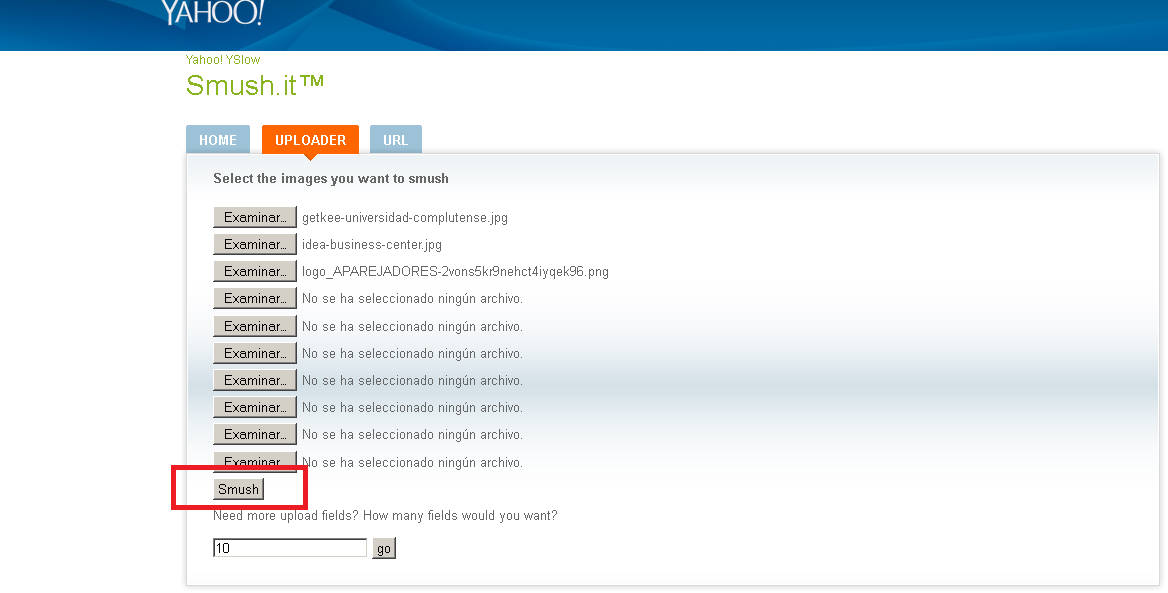Click the seventh row Examinar browse button
Viewport: 1168px width, 593px height.
[255, 380]
